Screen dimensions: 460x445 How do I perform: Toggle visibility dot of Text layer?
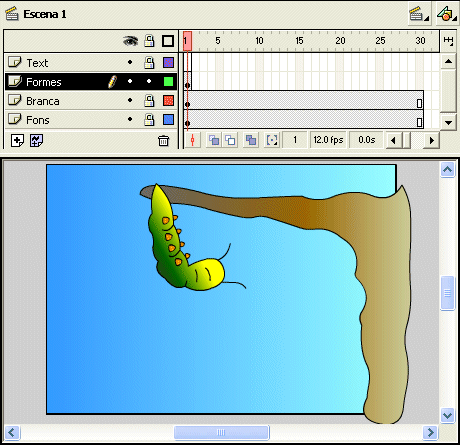click(x=130, y=62)
